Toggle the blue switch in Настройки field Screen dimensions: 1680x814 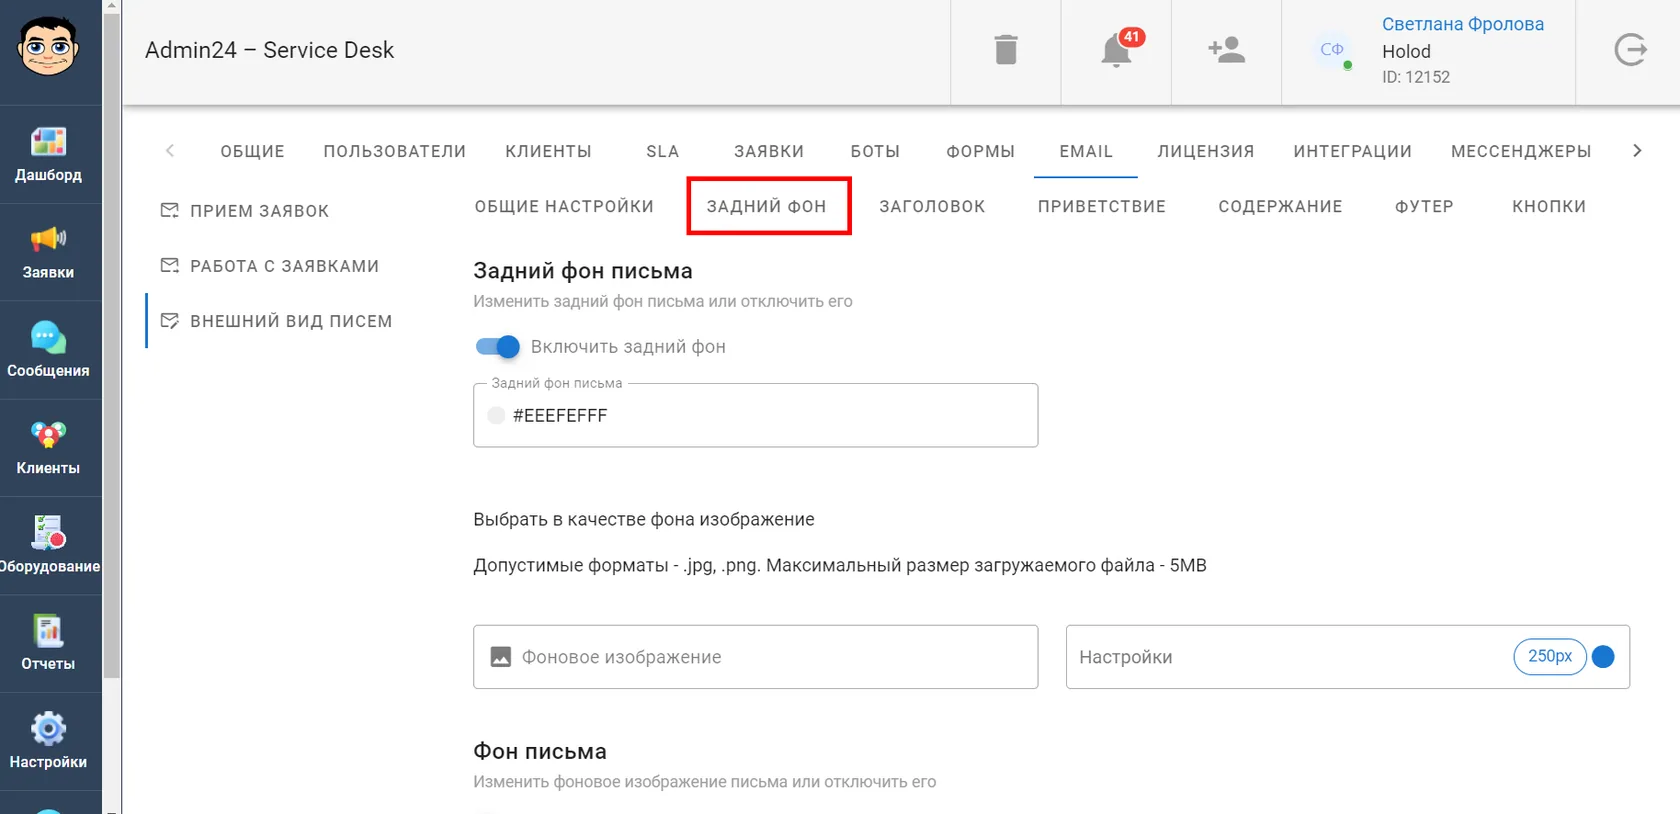point(1602,657)
